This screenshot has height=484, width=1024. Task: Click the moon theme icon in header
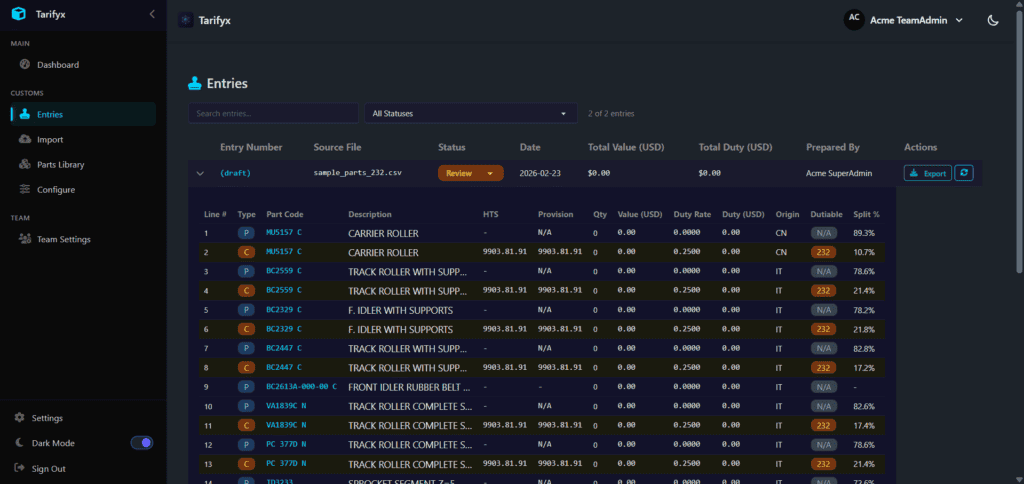pyautogui.click(x=993, y=20)
